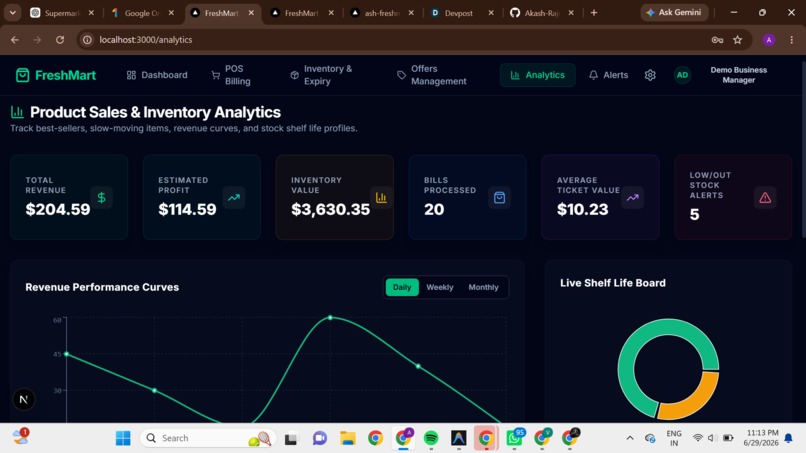This screenshot has height=453, width=806.
Task: Click the $204.59 total revenue value
Action: coord(58,209)
